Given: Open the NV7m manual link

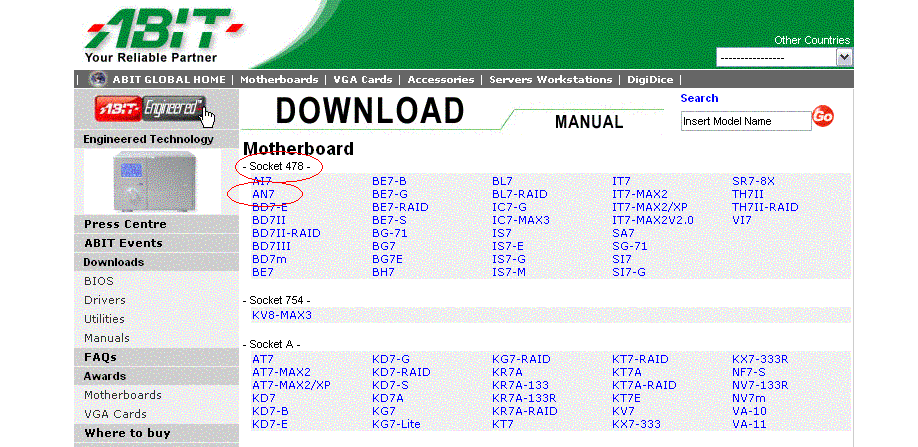Looking at the screenshot, I should tap(749, 398).
